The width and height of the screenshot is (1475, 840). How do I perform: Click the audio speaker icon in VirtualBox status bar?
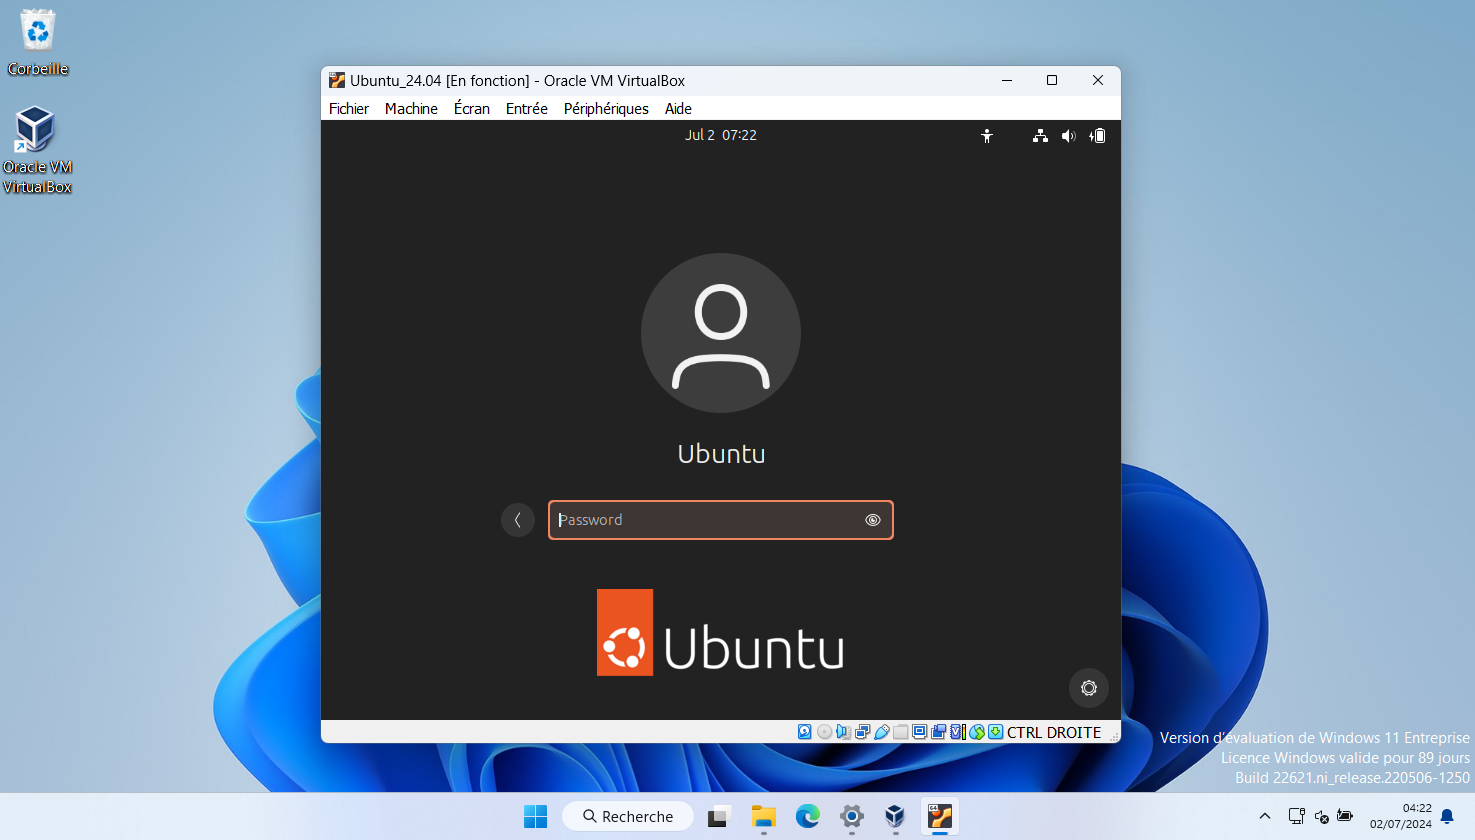(843, 732)
